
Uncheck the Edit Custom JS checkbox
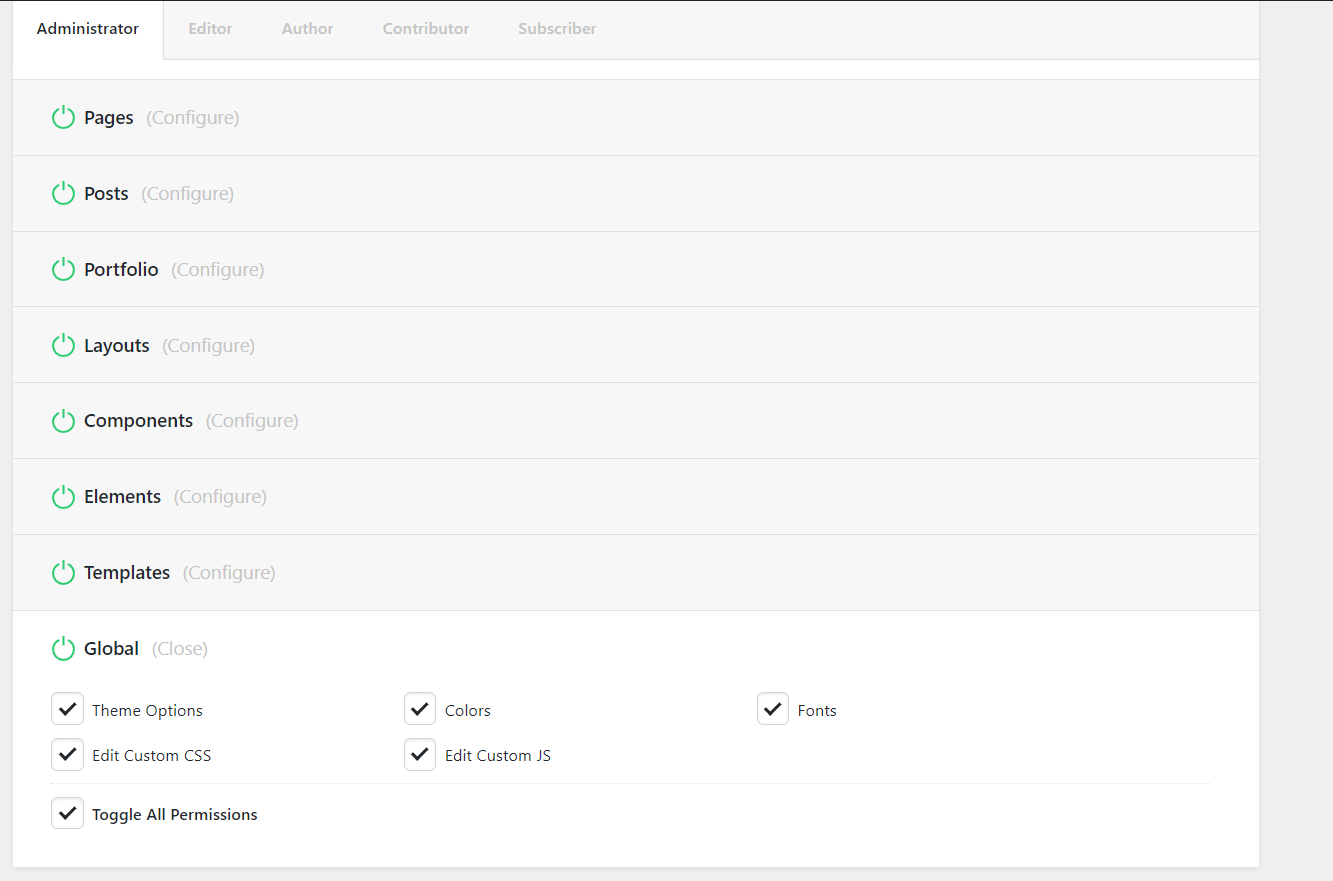420,754
